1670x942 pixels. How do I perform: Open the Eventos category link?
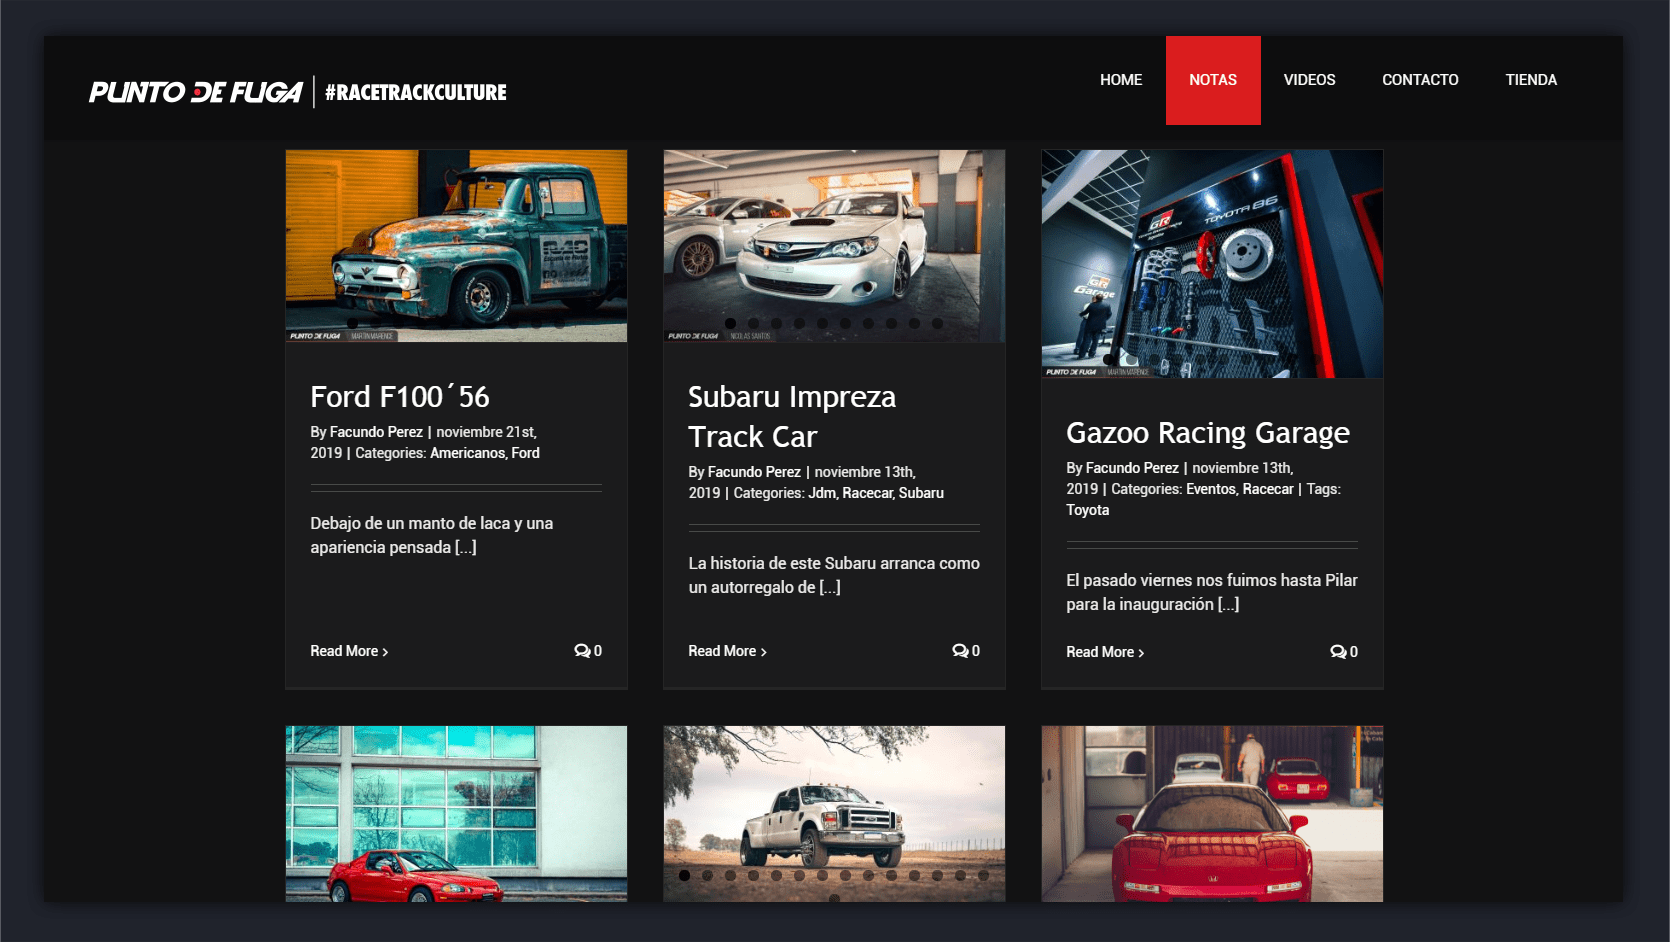coord(1211,489)
